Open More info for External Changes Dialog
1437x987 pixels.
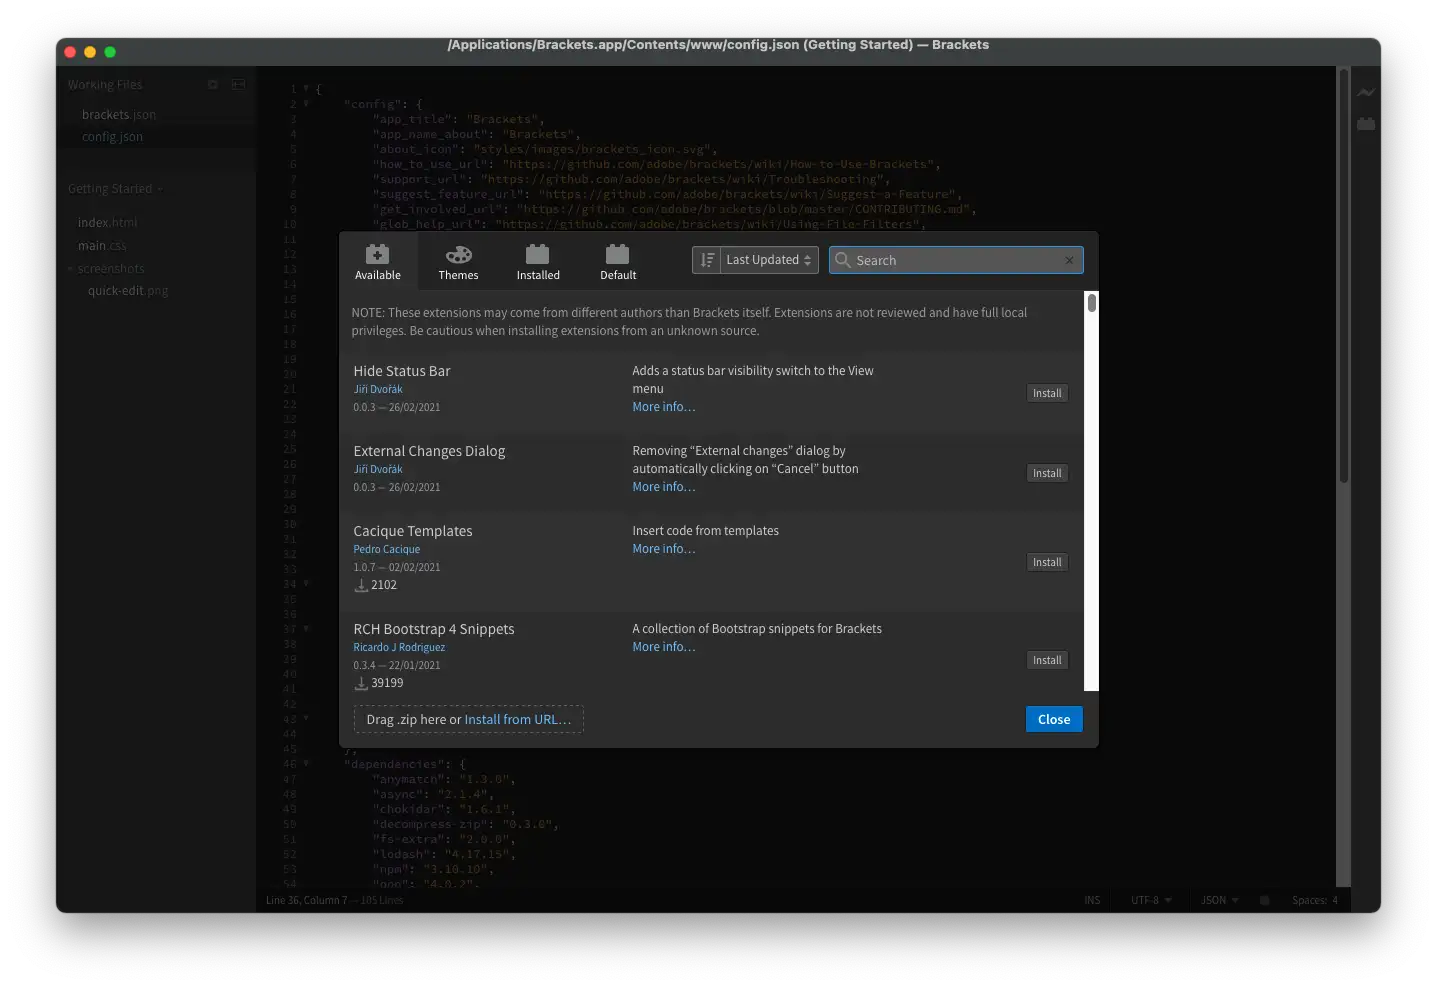click(x=664, y=487)
